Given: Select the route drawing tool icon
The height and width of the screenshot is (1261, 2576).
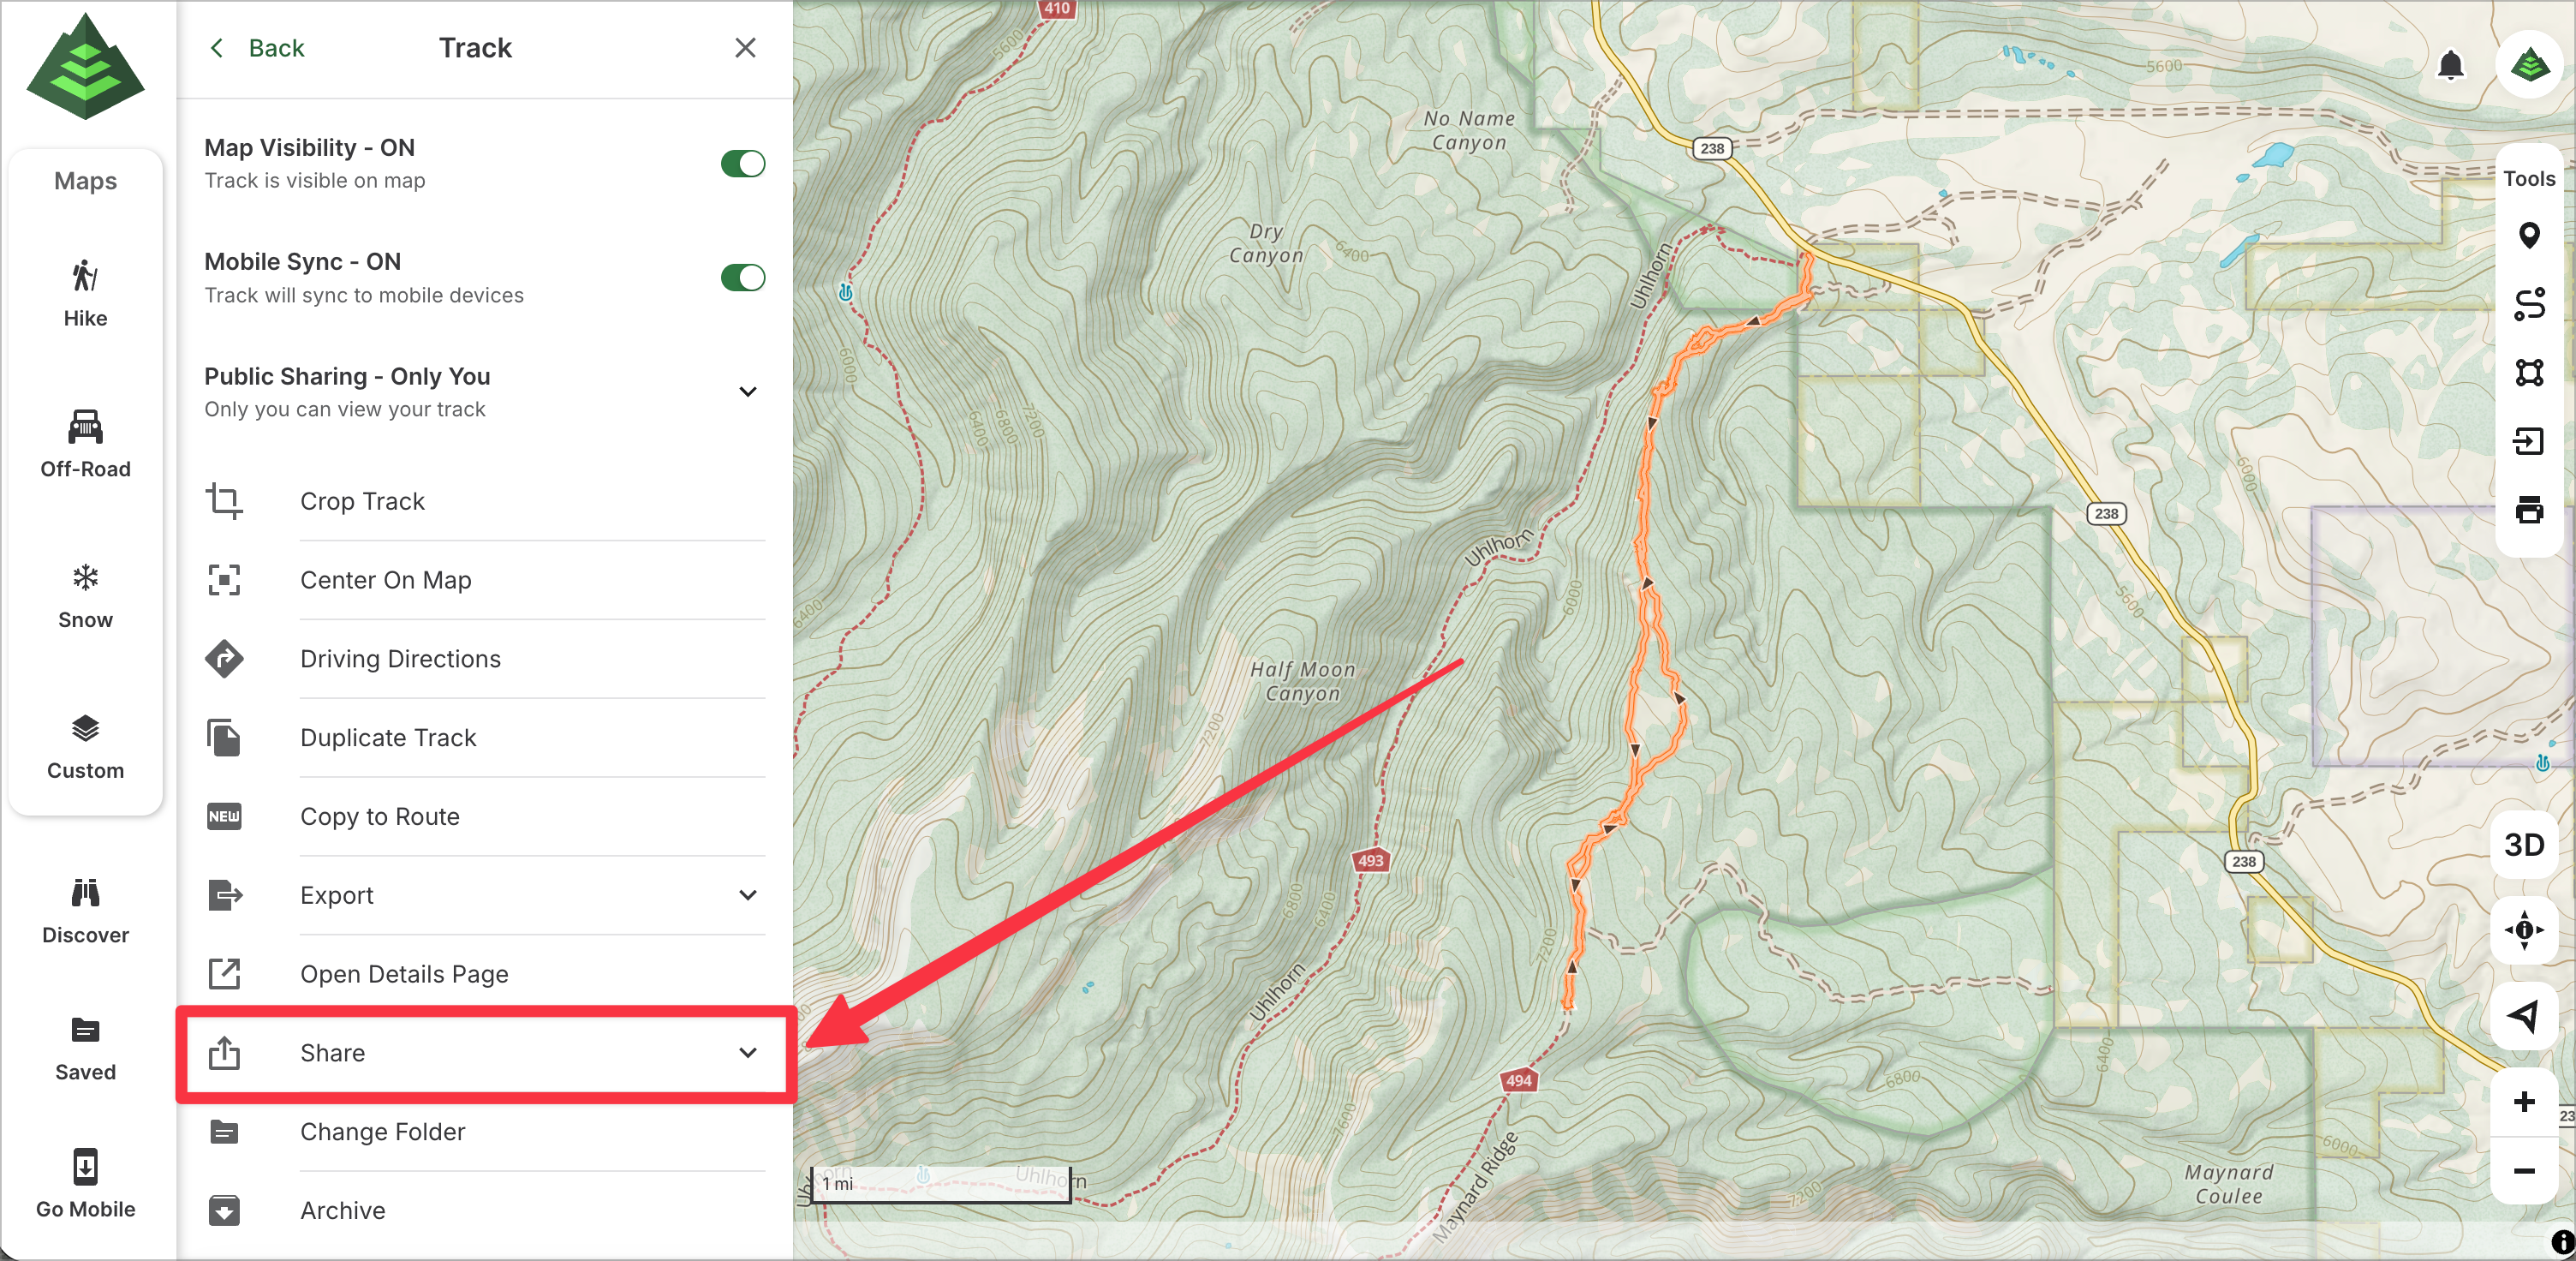Looking at the screenshot, I should tap(2528, 304).
